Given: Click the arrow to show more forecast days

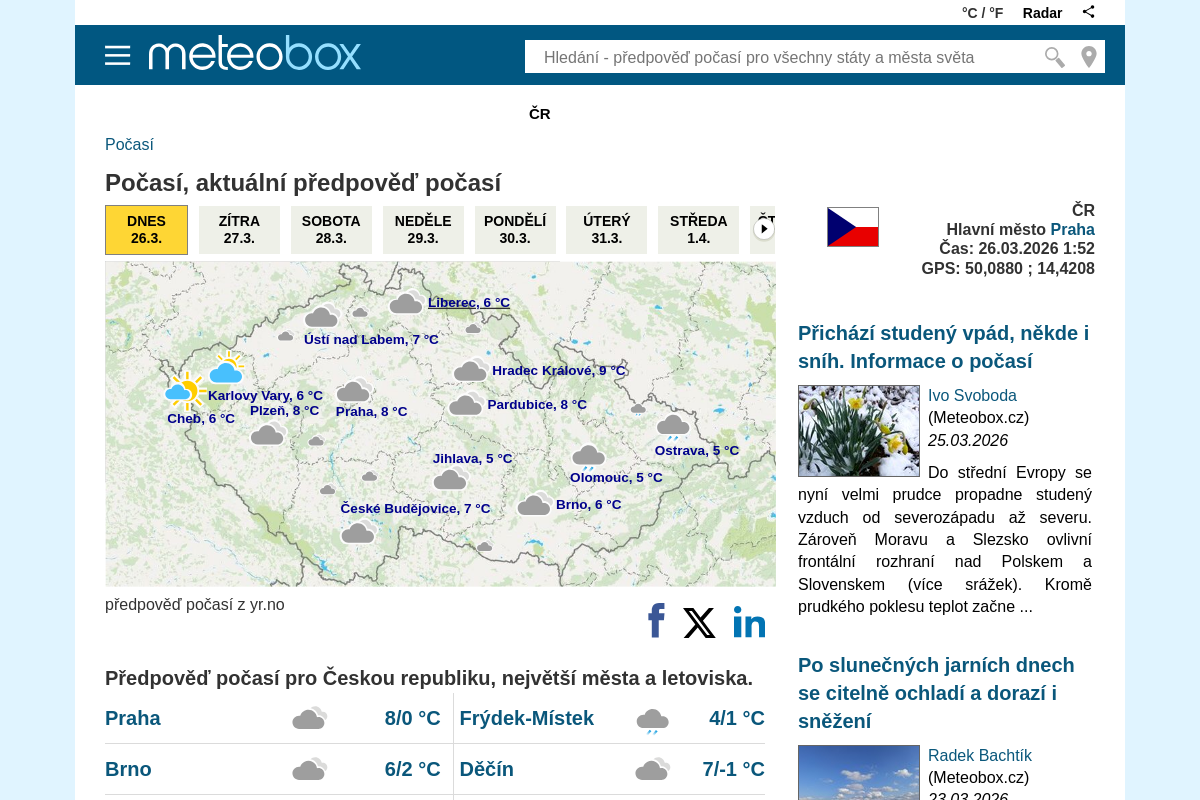Looking at the screenshot, I should point(763,228).
